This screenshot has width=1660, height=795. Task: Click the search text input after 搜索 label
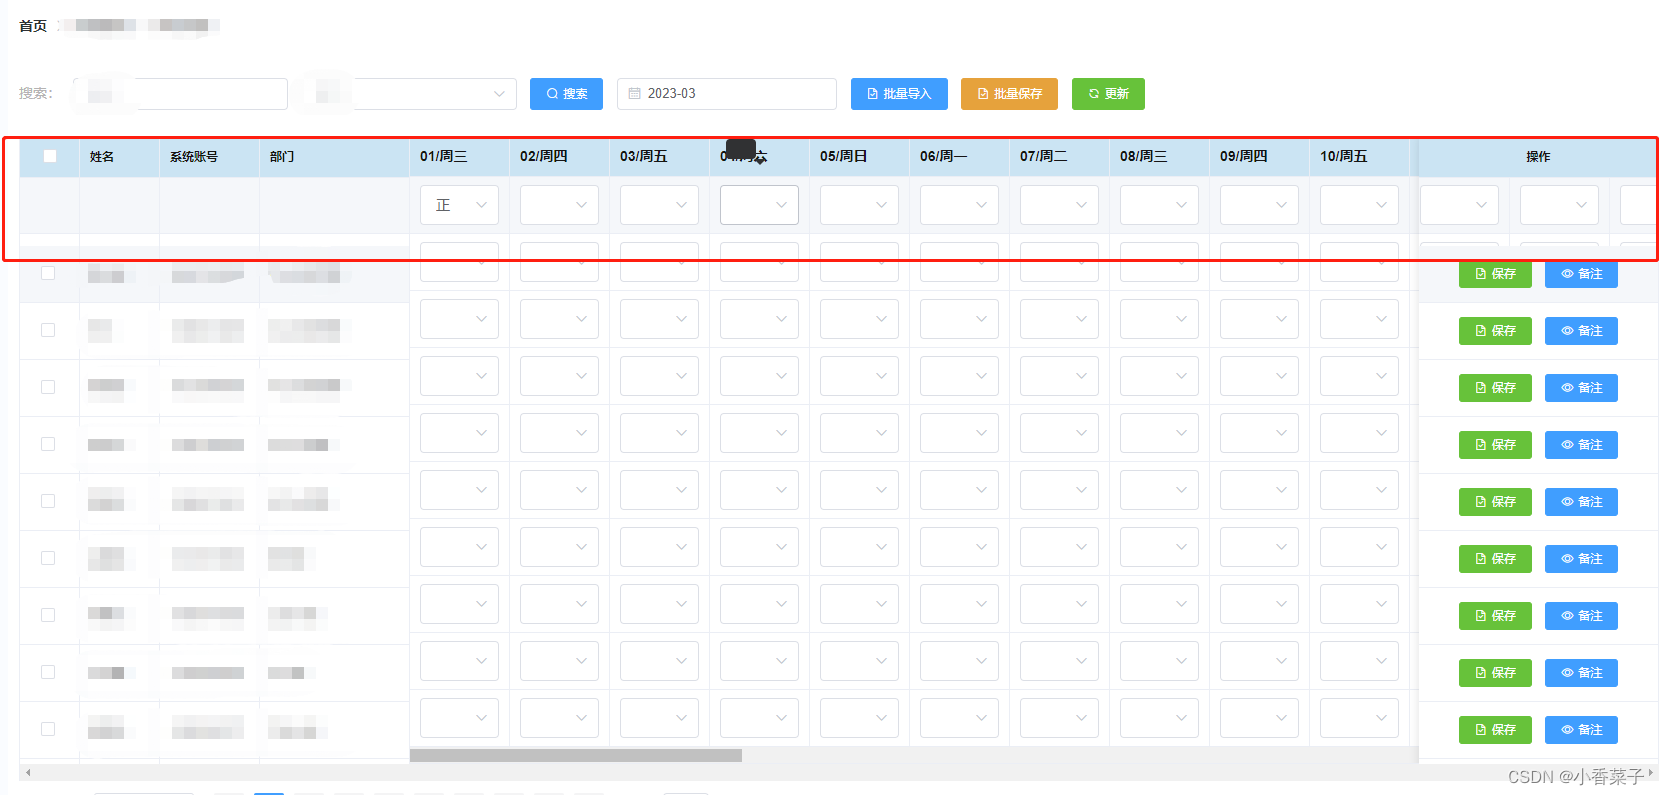(180, 93)
